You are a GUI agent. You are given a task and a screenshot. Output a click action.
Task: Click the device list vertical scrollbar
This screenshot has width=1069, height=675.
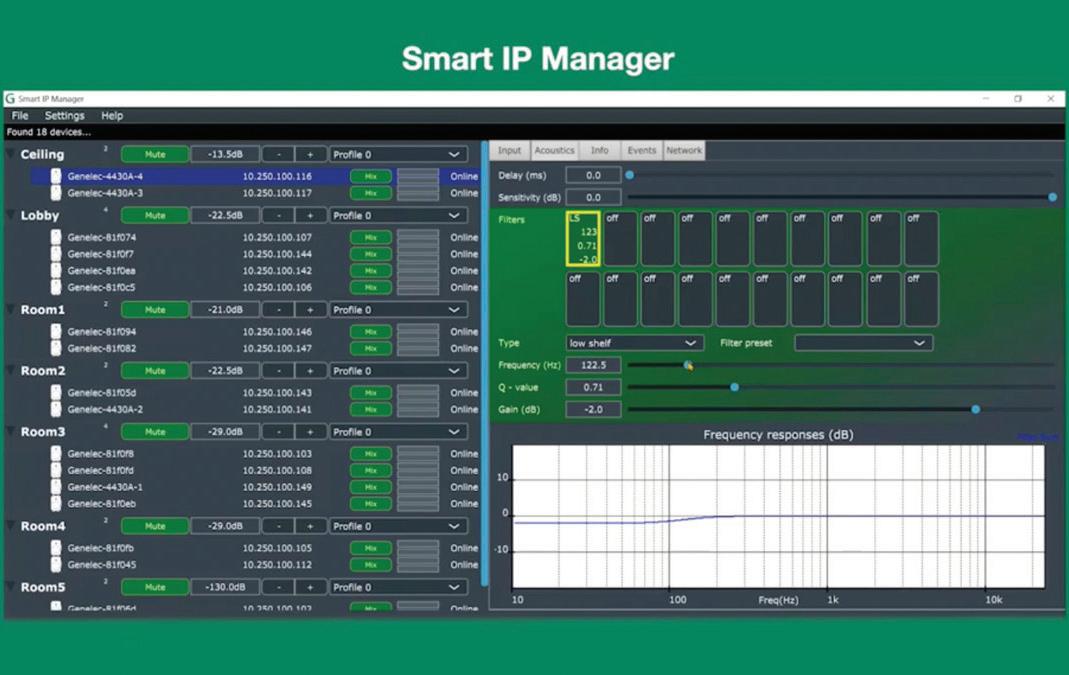tap(485, 363)
